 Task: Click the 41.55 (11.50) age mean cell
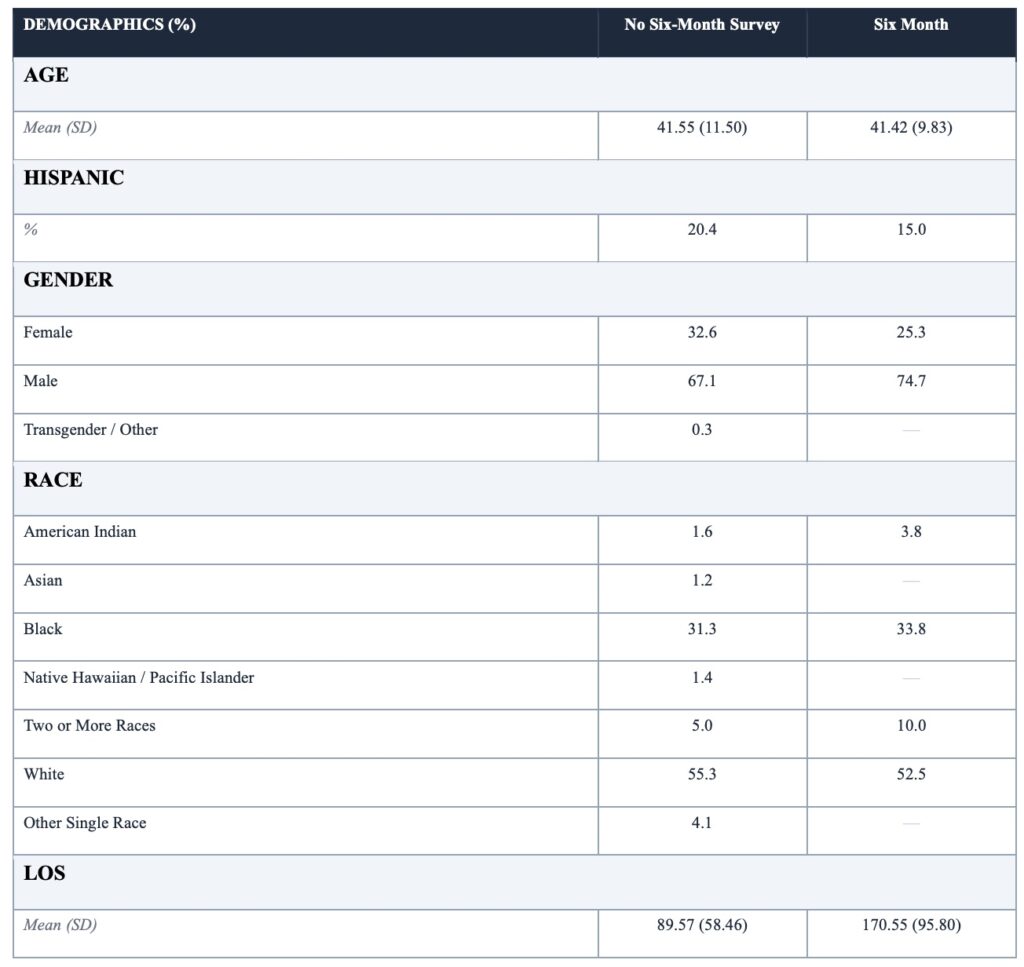pos(702,127)
